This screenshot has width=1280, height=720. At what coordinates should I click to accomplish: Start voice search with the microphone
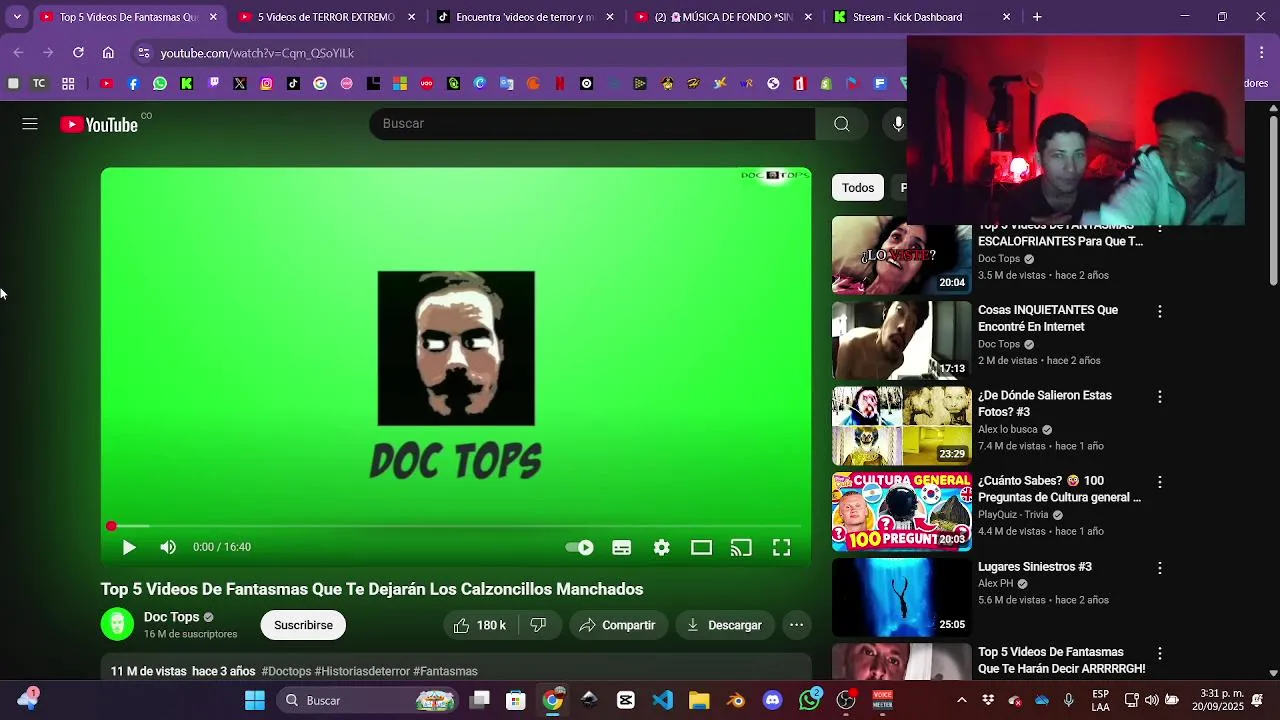[x=898, y=124]
